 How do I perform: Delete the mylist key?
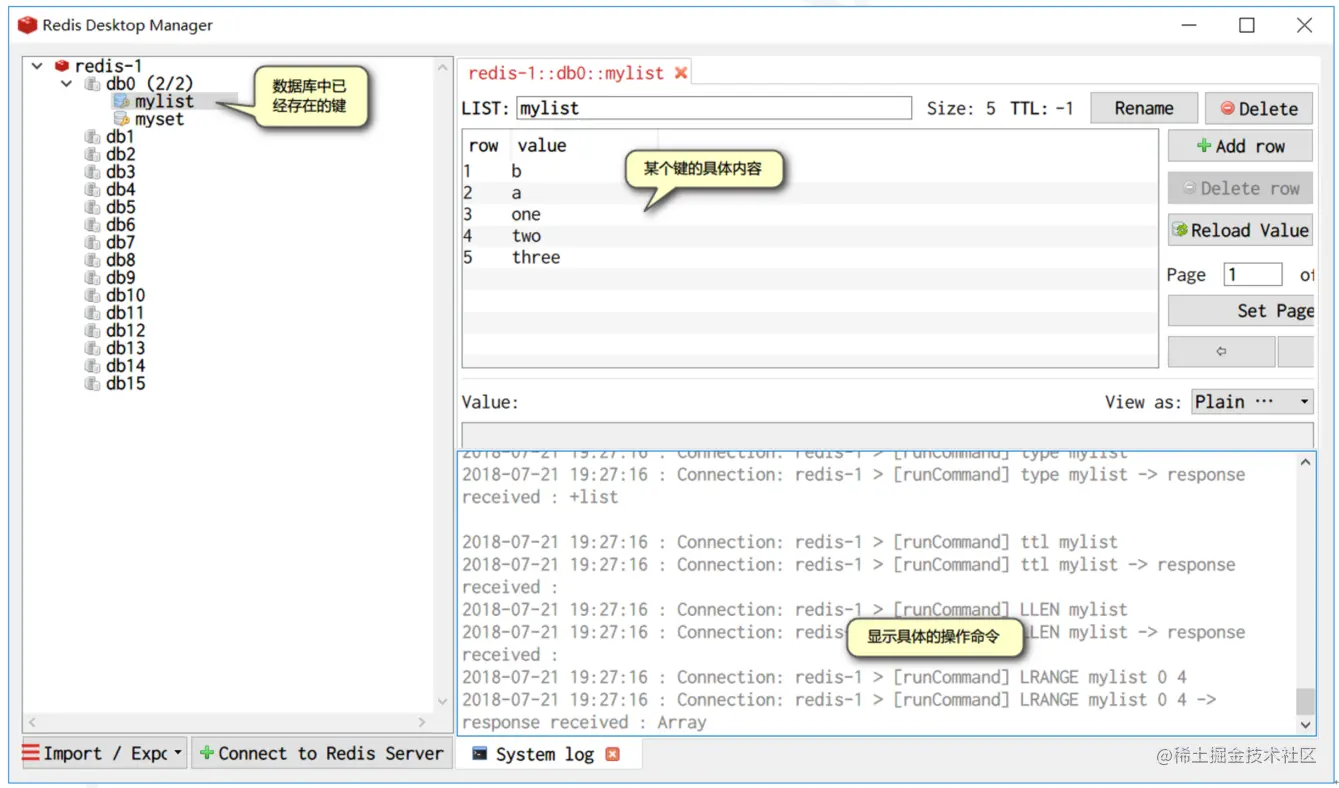click(x=1259, y=108)
